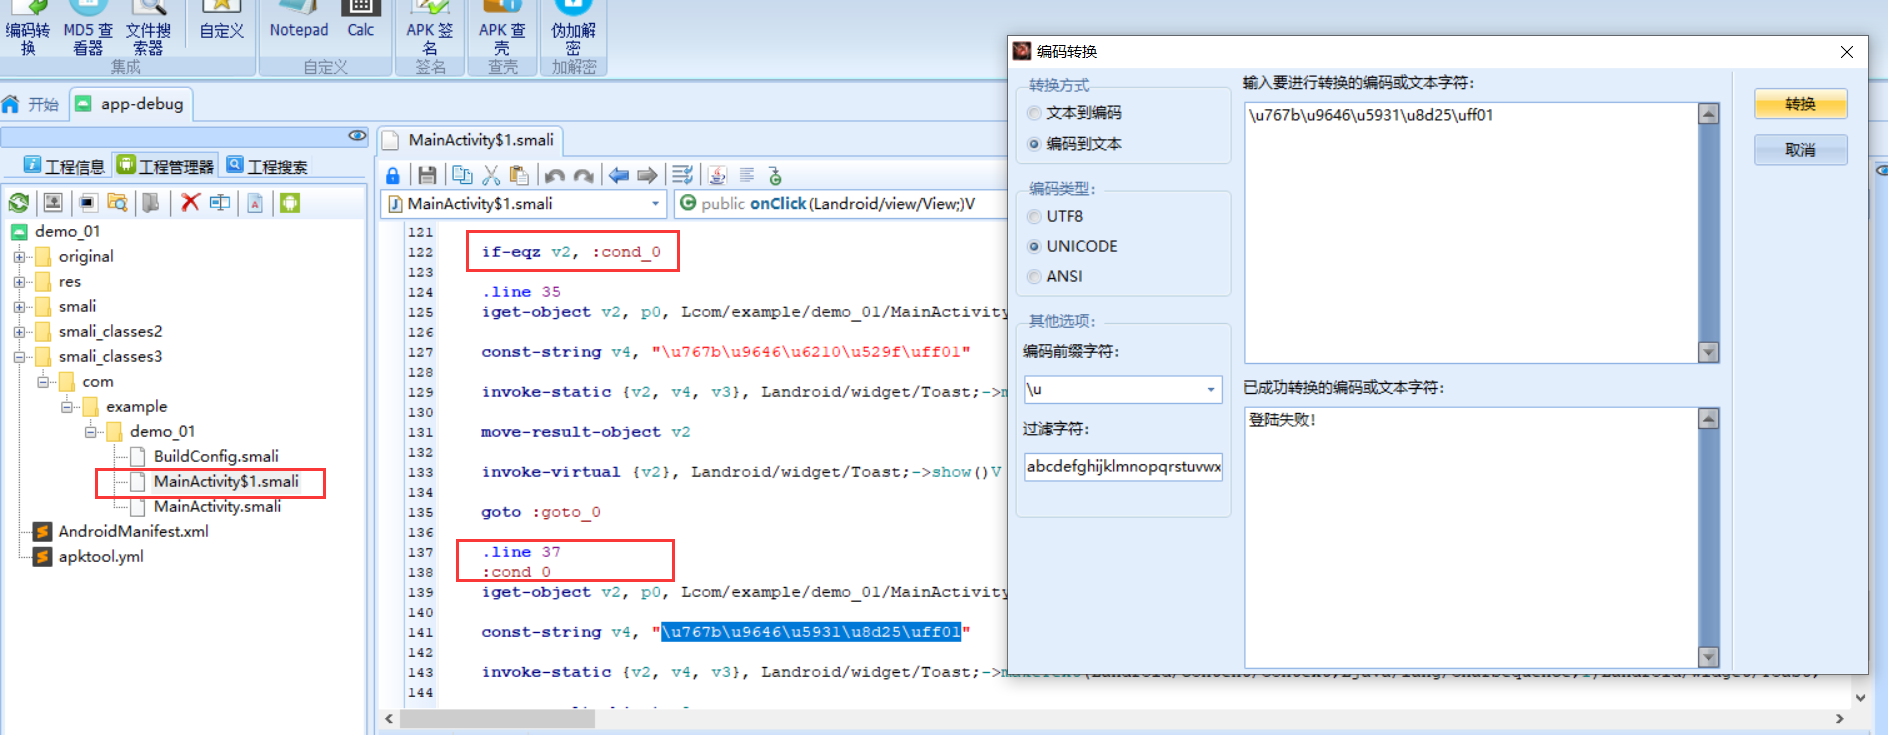The width and height of the screenshot is (1888, 735).
Task: Click the refresh project icon in project toolbar
Action: click(19, 203)
